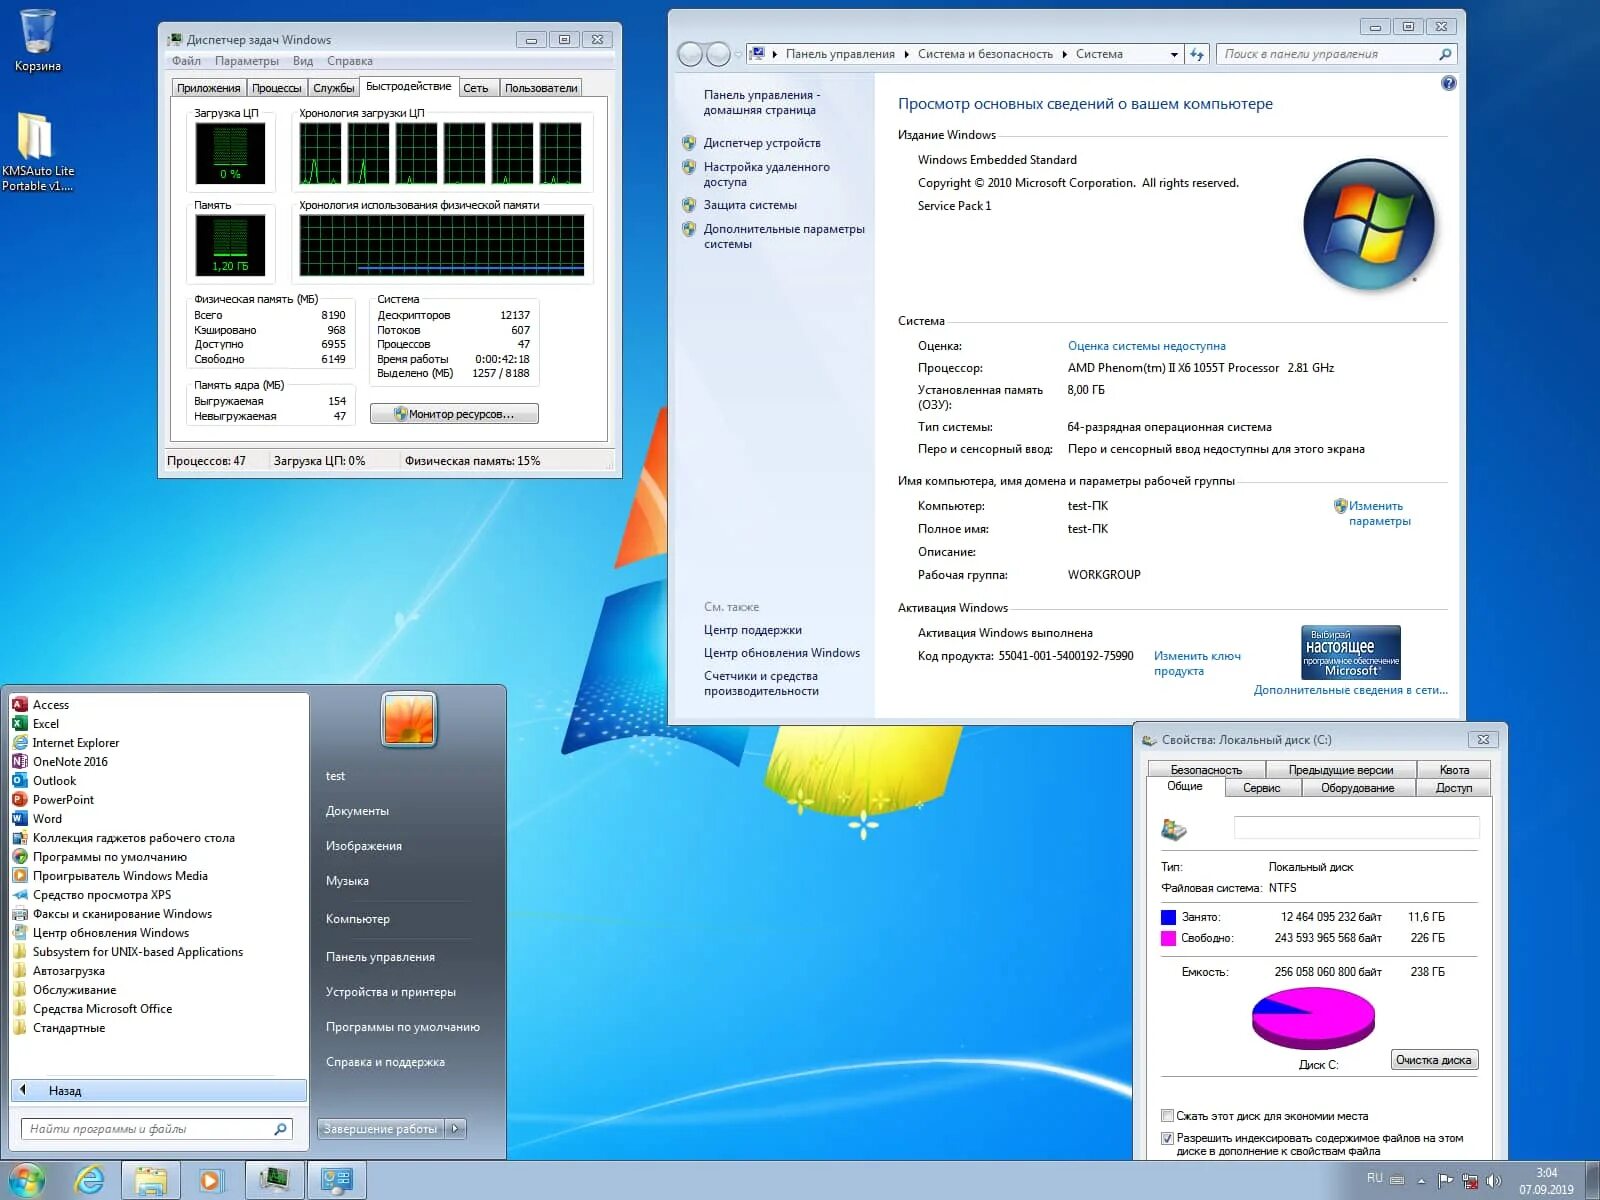Open the Безопасность tab in disk properties
This screenshot has height=1200, width=1600.
(x=1206, y=770)
